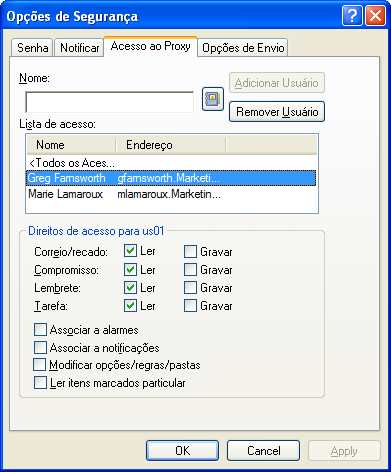391x472 pixels.
Task: Uncheck Ler for Correio/recado
Action: (x=130, y=251)
